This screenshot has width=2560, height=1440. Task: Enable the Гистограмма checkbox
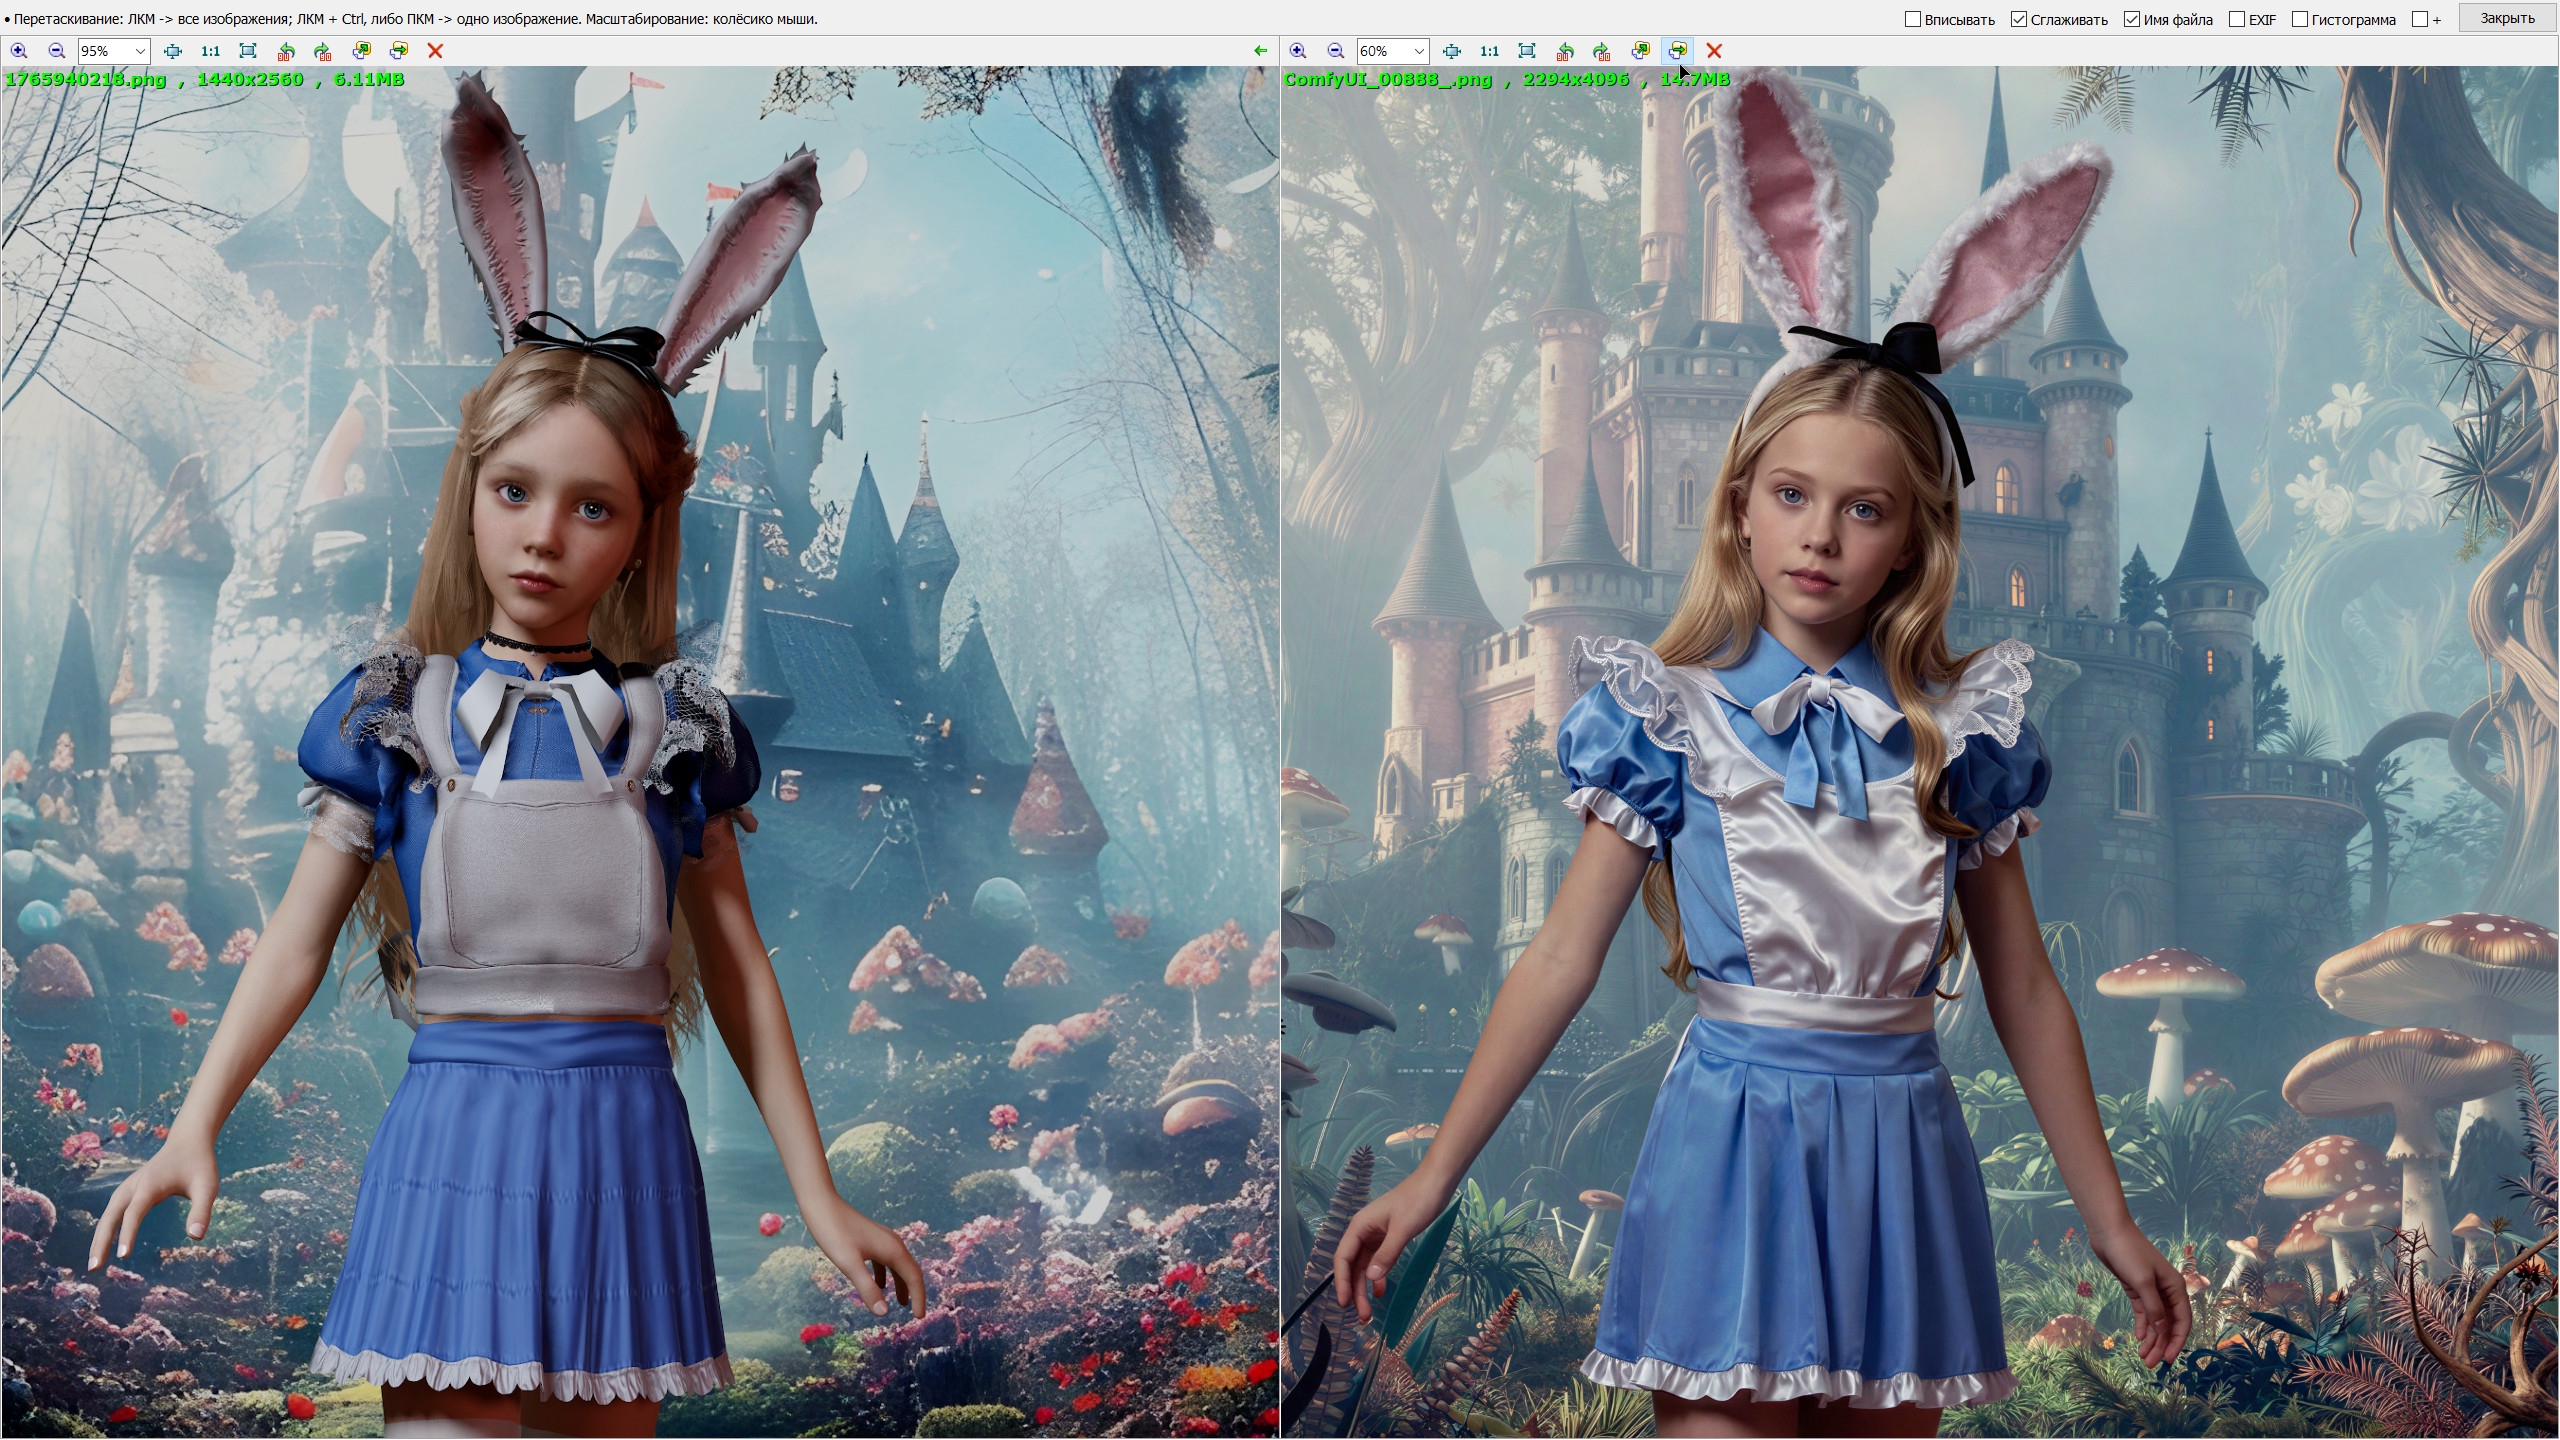tap(2300, 19)
